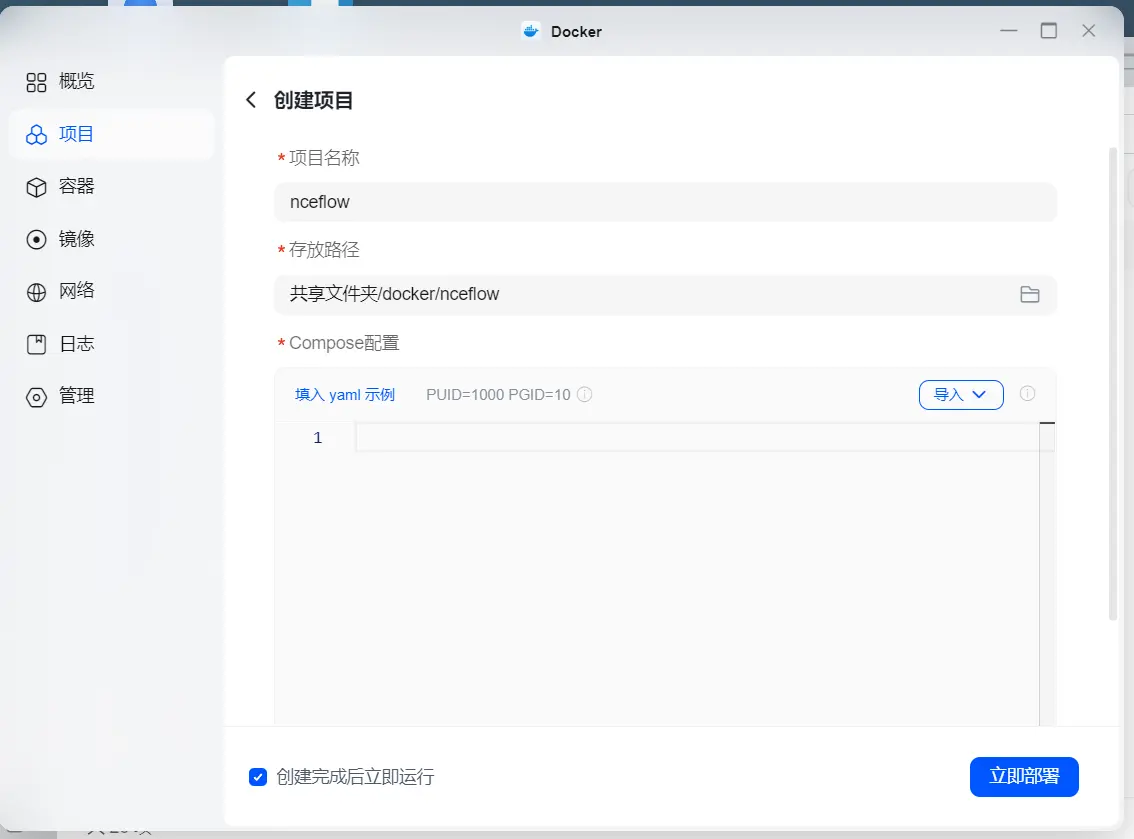
Task: Click the 填入 yaml 示例 link
Action: [345, 395]
